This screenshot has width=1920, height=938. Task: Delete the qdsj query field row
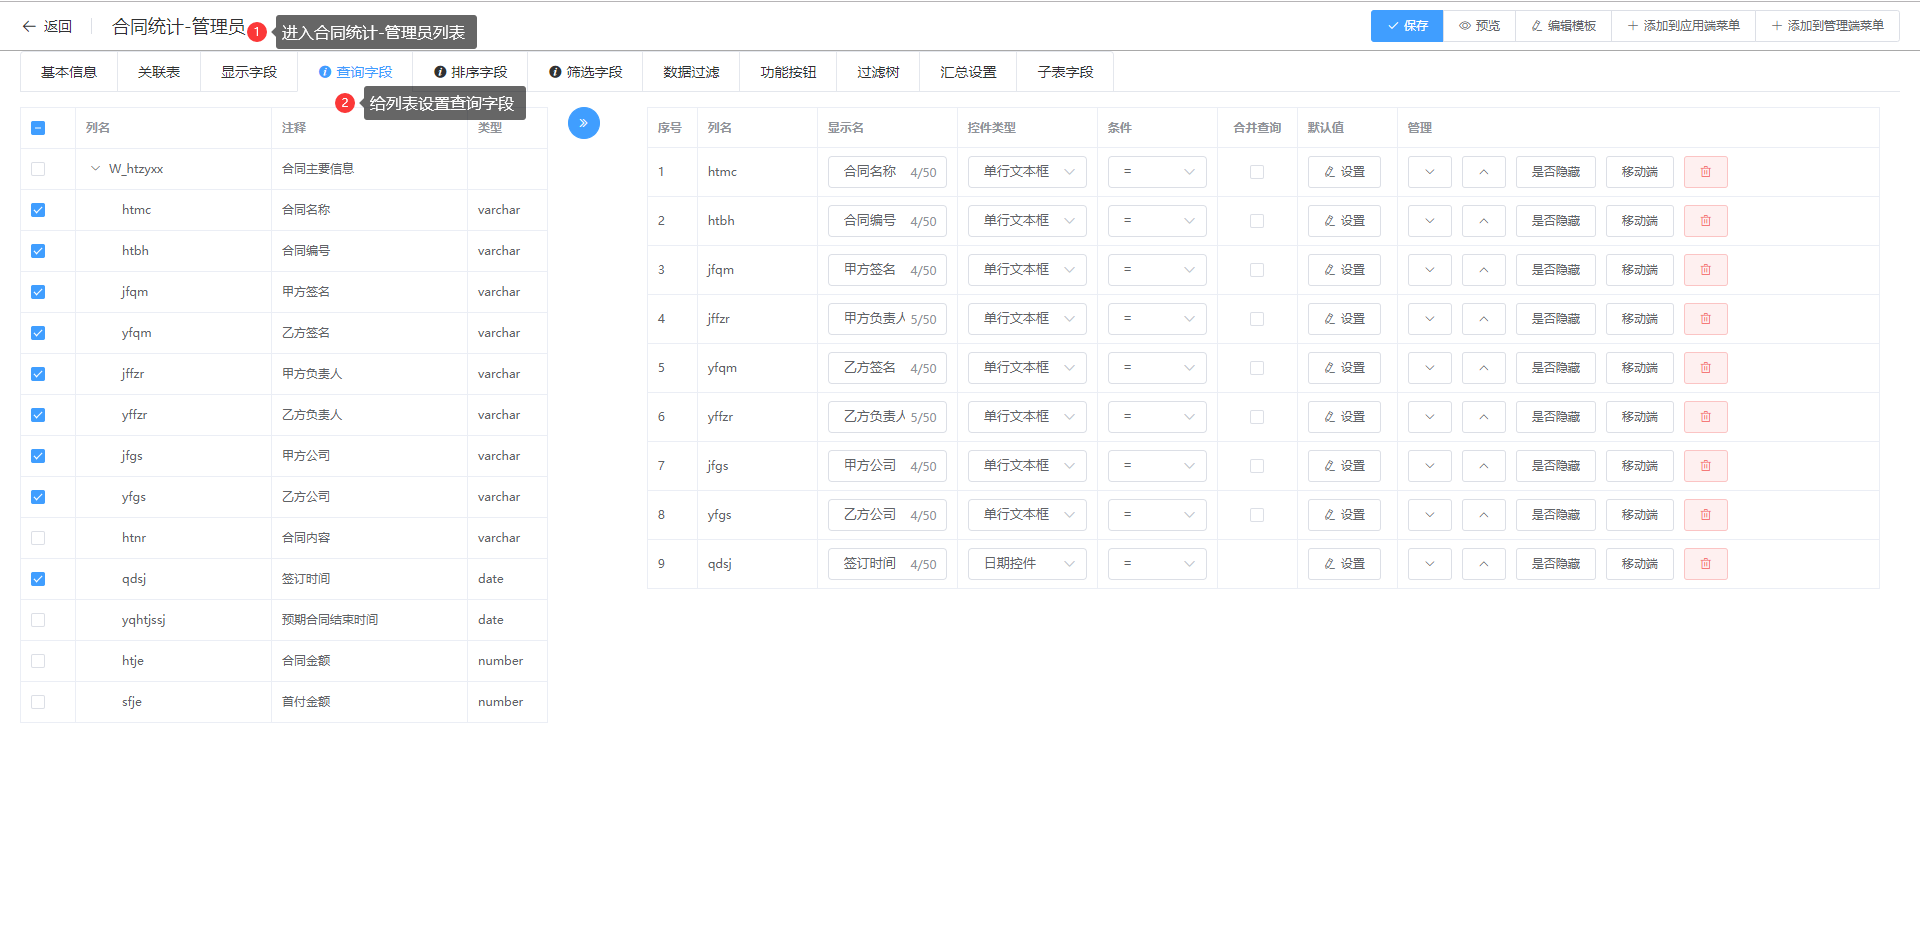[x=1705, y=564]
